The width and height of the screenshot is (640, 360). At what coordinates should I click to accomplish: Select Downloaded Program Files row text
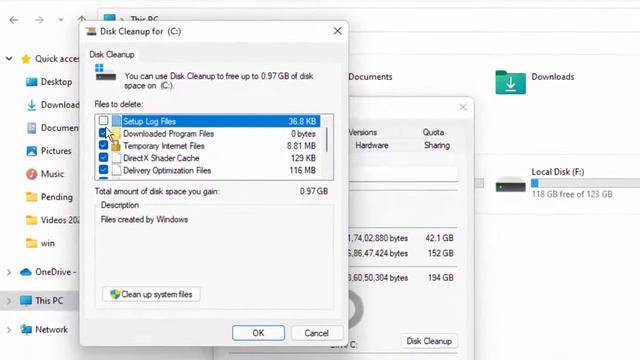169,133
